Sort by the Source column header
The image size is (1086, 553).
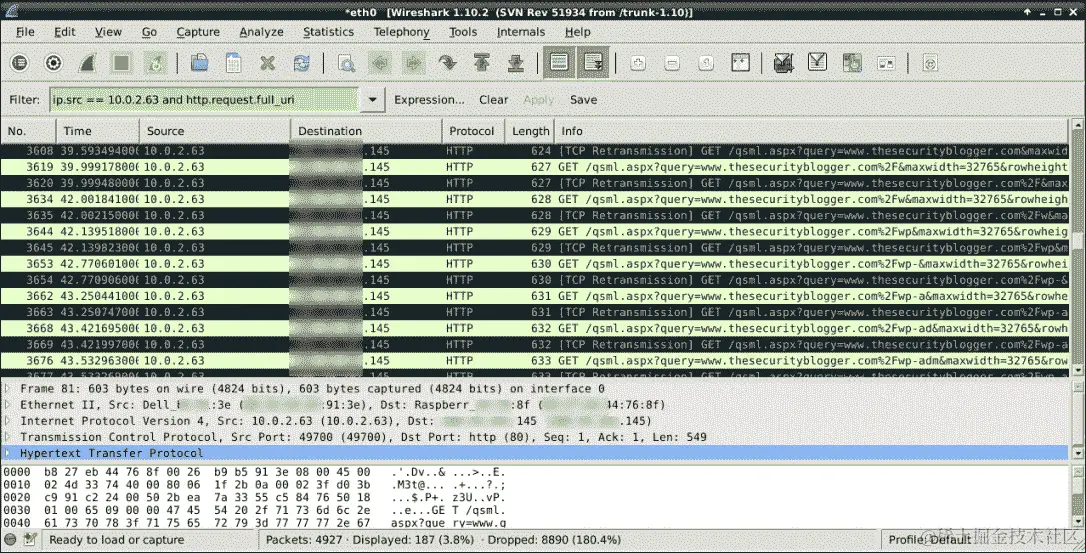215,131
